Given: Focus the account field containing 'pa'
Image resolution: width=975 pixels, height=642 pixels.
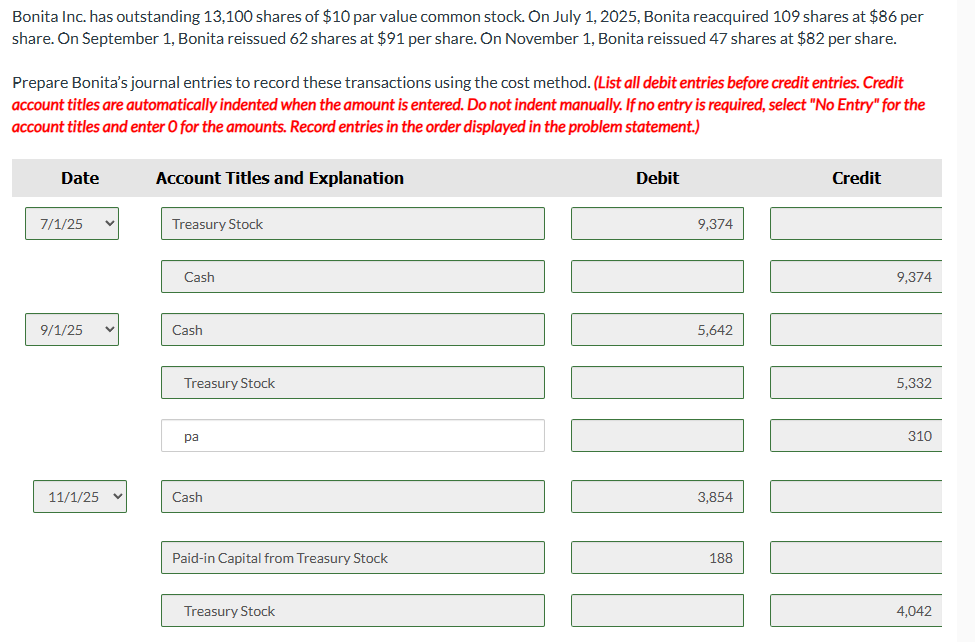Looking at the screenshot, I should (353, 435).
